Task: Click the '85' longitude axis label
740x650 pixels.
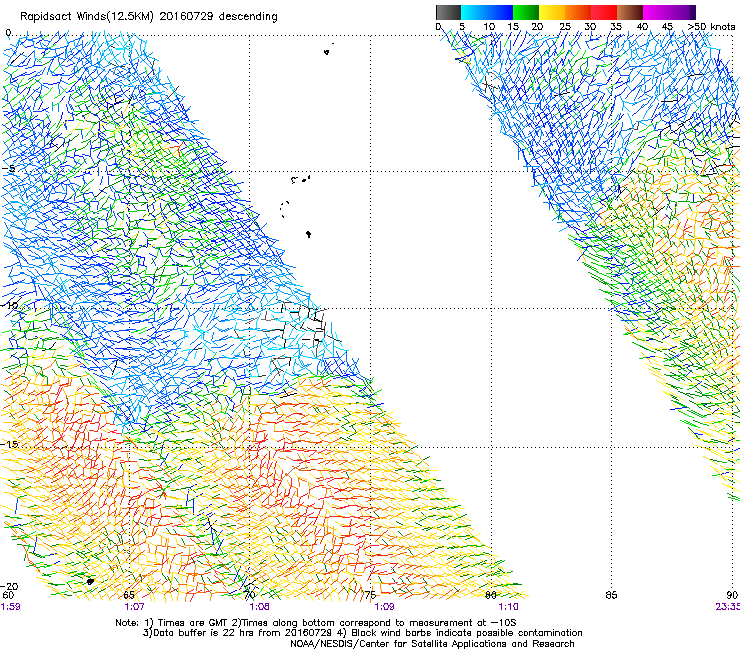Action: pos(611,595)
